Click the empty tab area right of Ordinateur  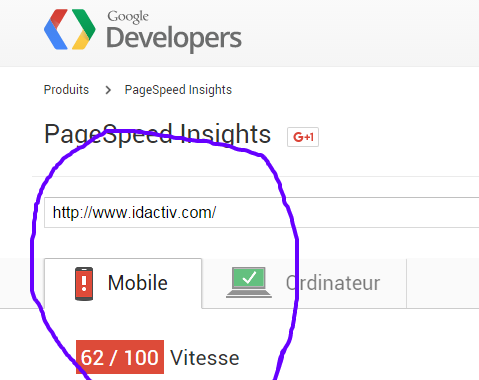pyautogui.click(x=443, y=283)
